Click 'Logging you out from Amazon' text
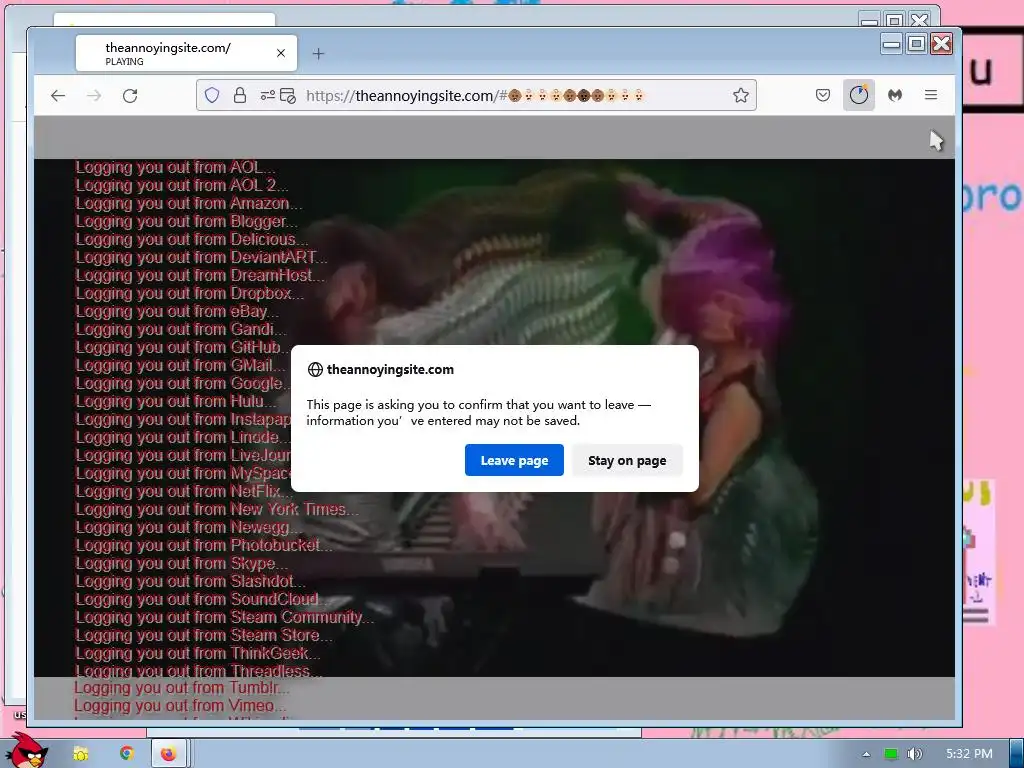 click(x=188, y=203)
